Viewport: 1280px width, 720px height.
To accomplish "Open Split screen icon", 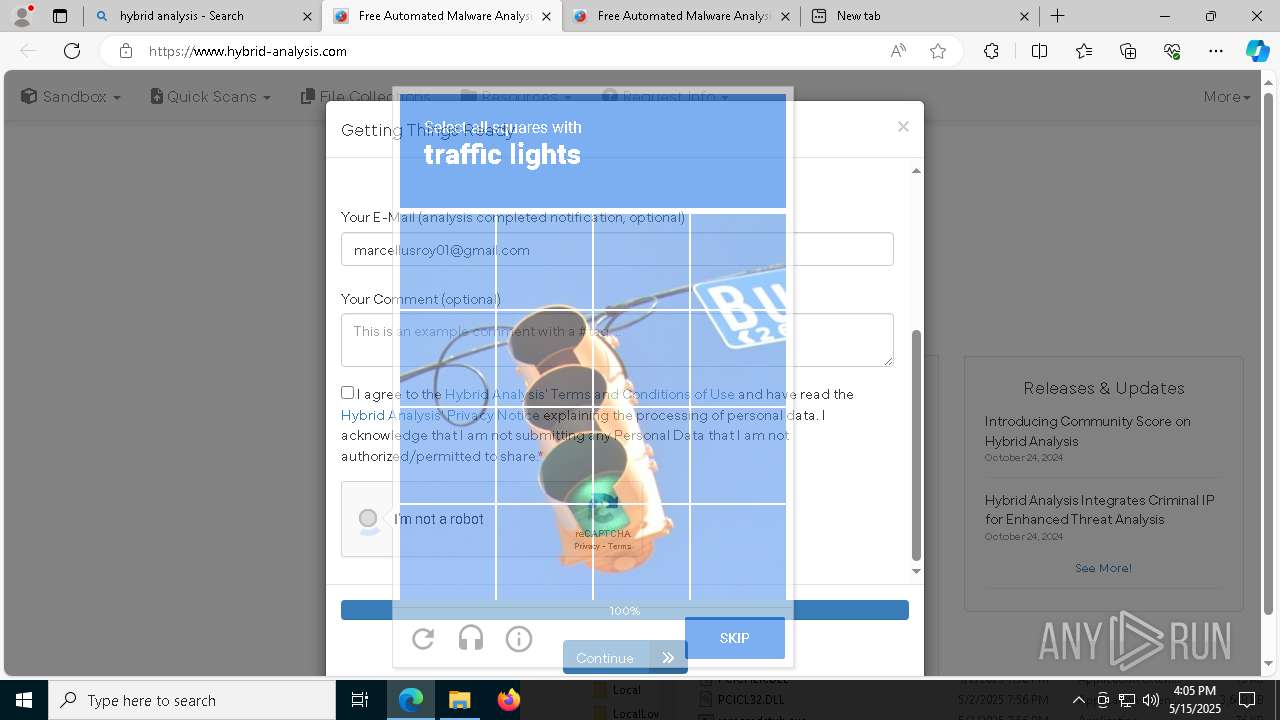I will (1039, 51).
